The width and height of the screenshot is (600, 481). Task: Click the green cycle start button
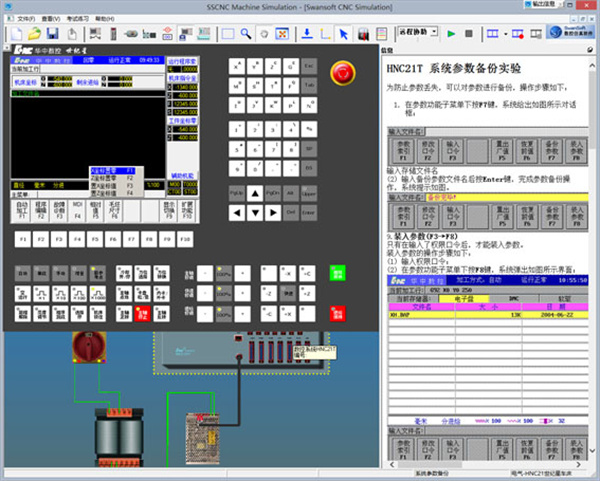click(336, 273)
